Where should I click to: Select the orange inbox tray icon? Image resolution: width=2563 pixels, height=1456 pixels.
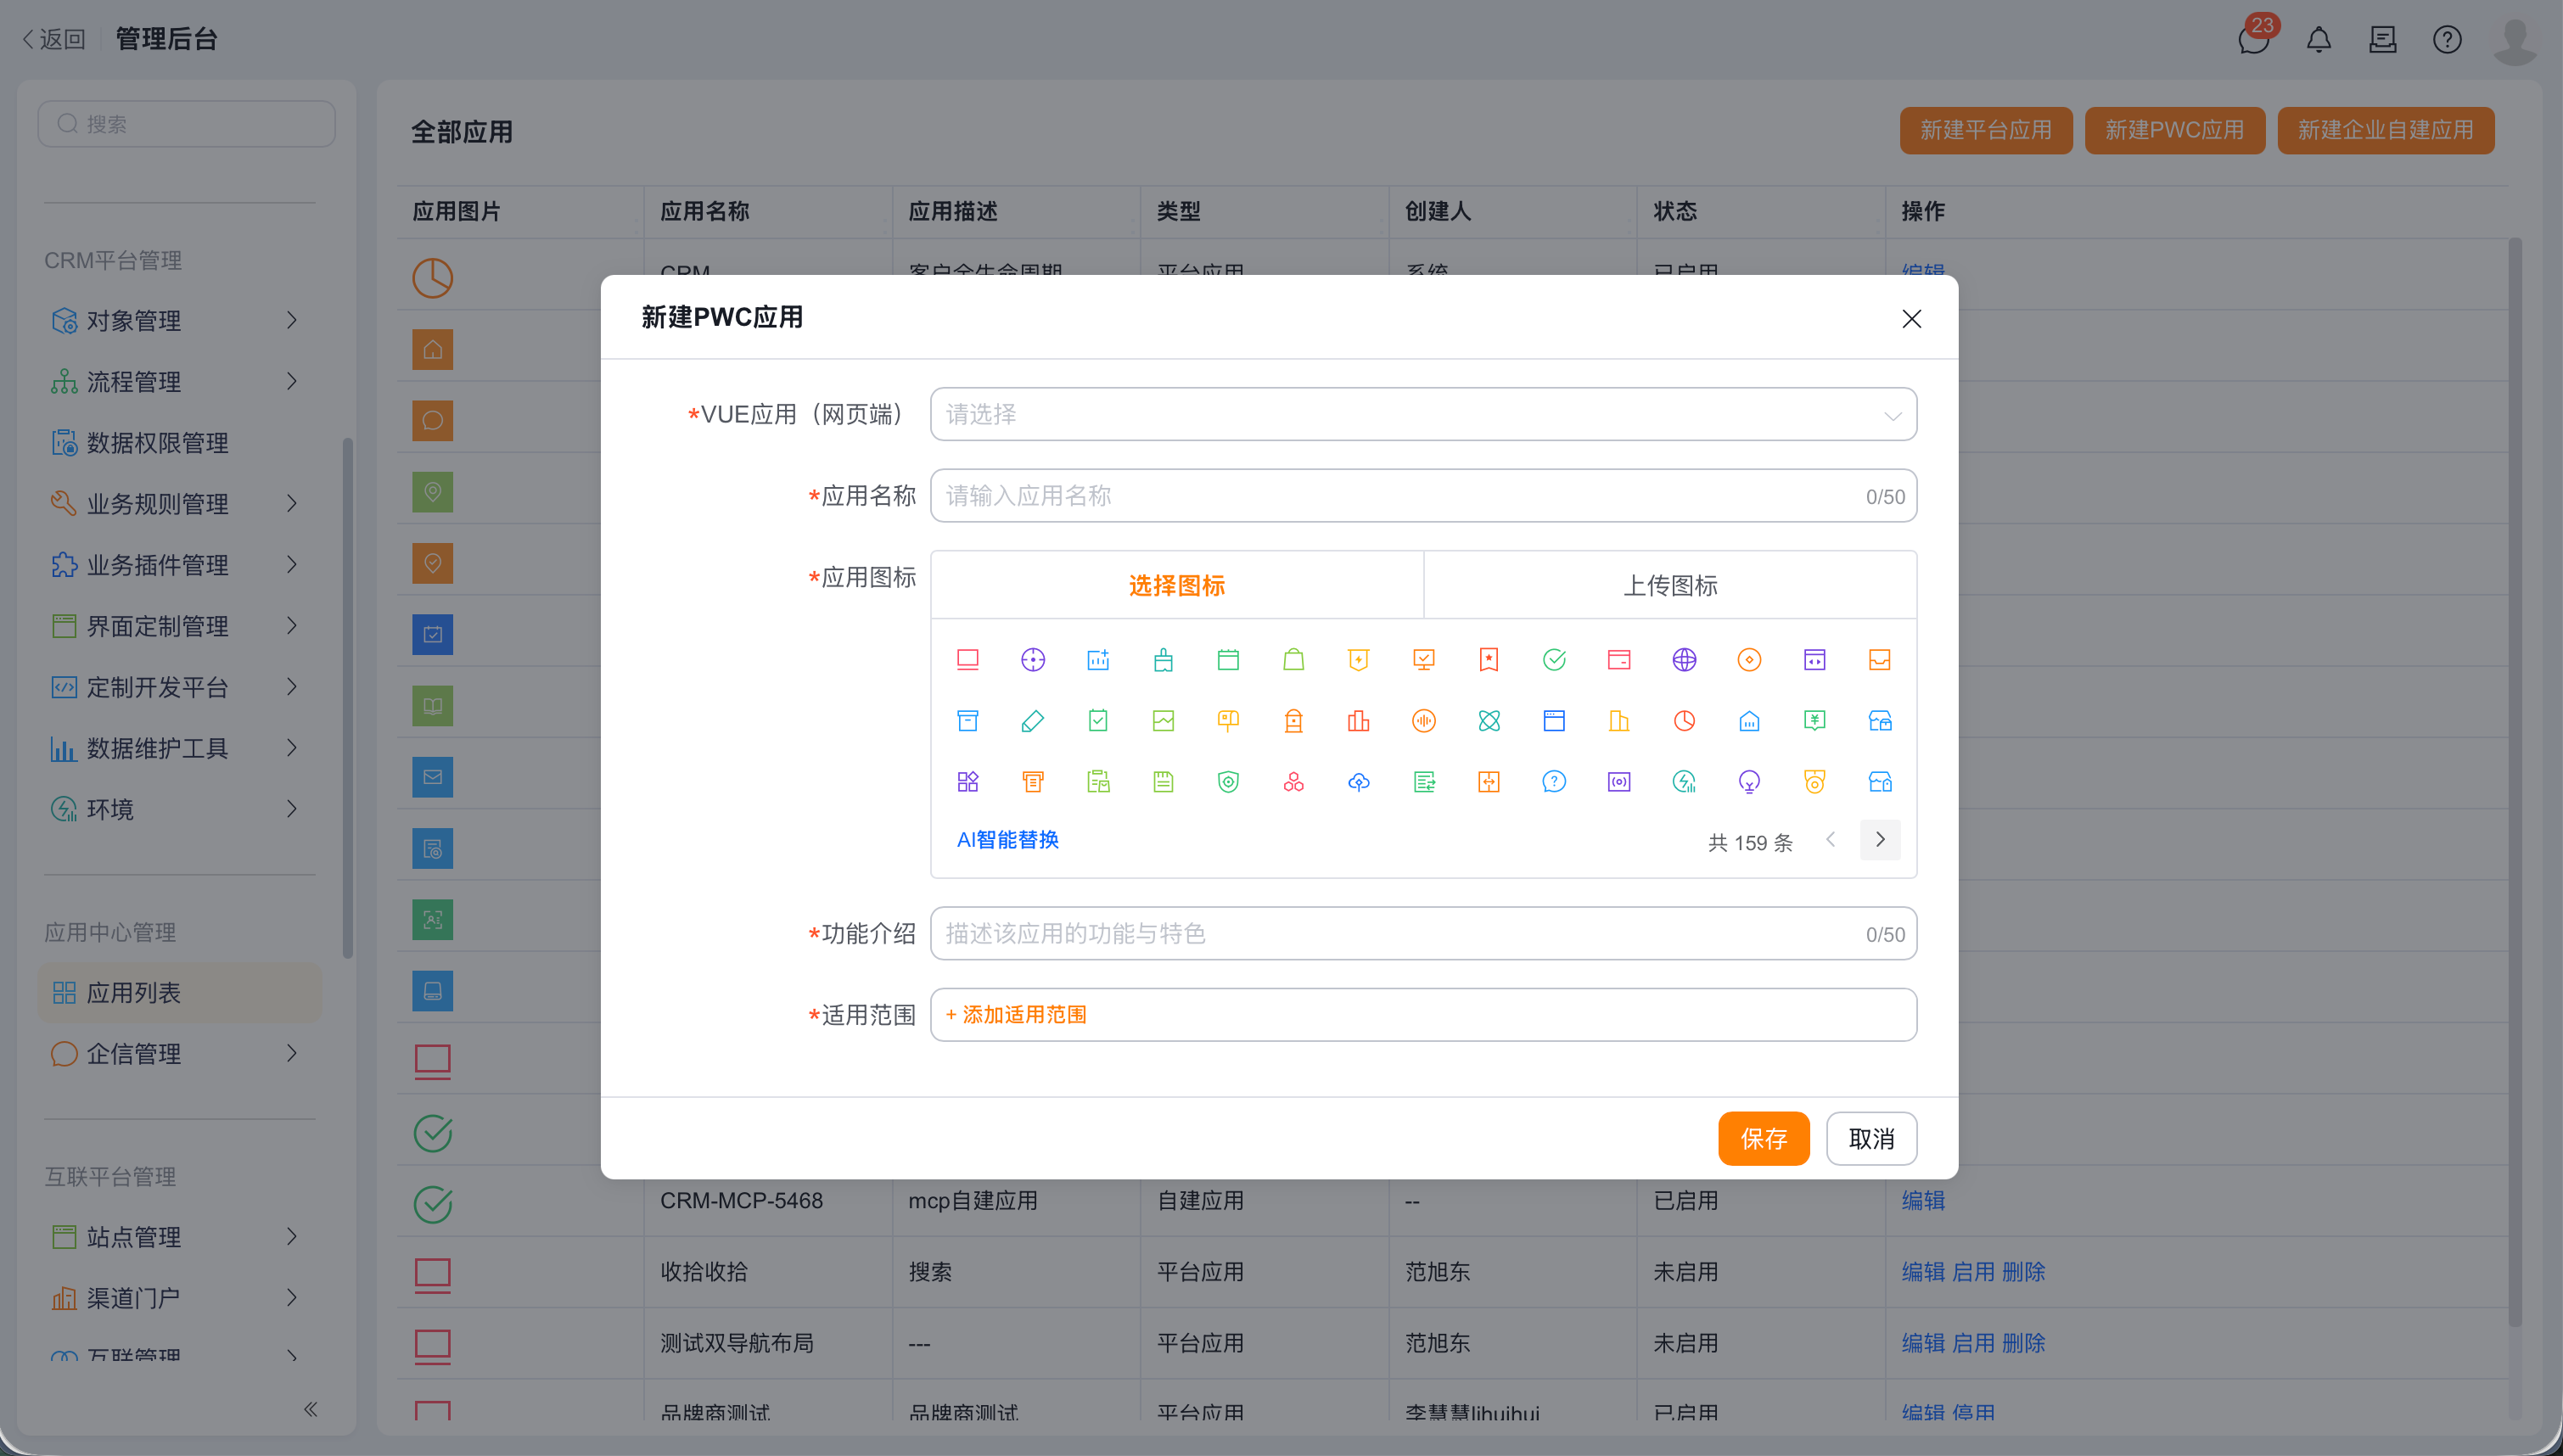(1880, 660)
